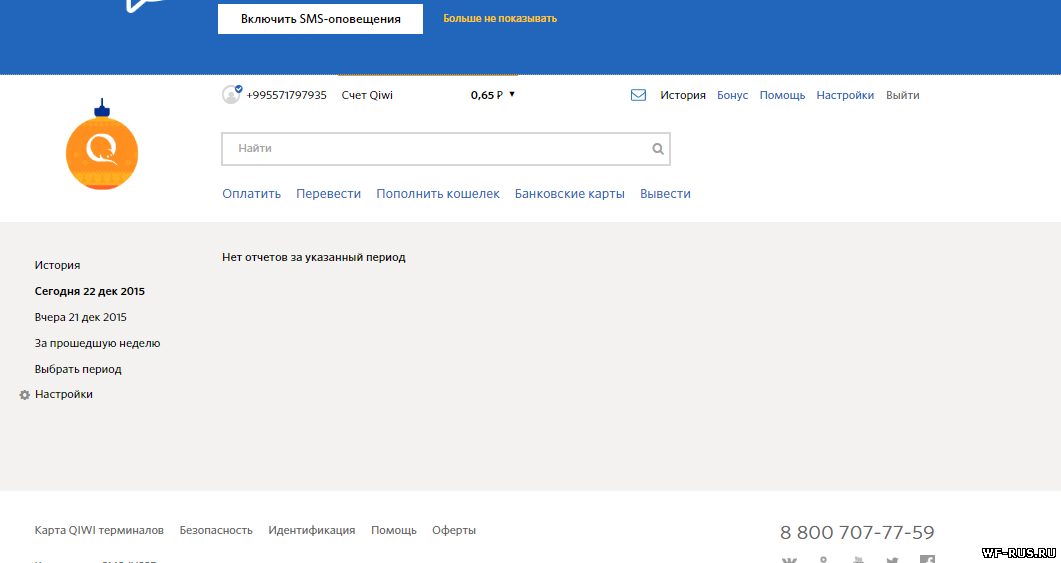This screenshot has height=563, width=1061.
Task: Open the Facebook icon in footer
Action: 927,560
